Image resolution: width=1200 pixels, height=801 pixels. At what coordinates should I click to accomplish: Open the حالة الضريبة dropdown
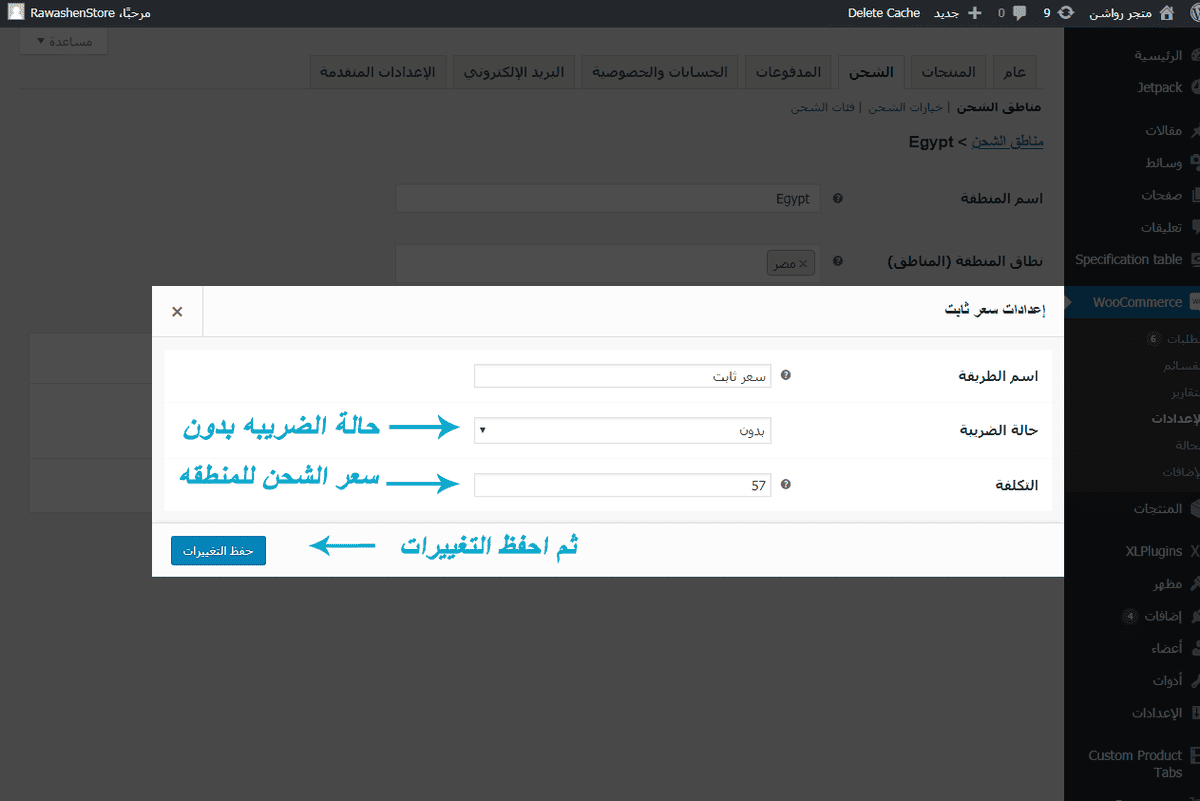623,431
